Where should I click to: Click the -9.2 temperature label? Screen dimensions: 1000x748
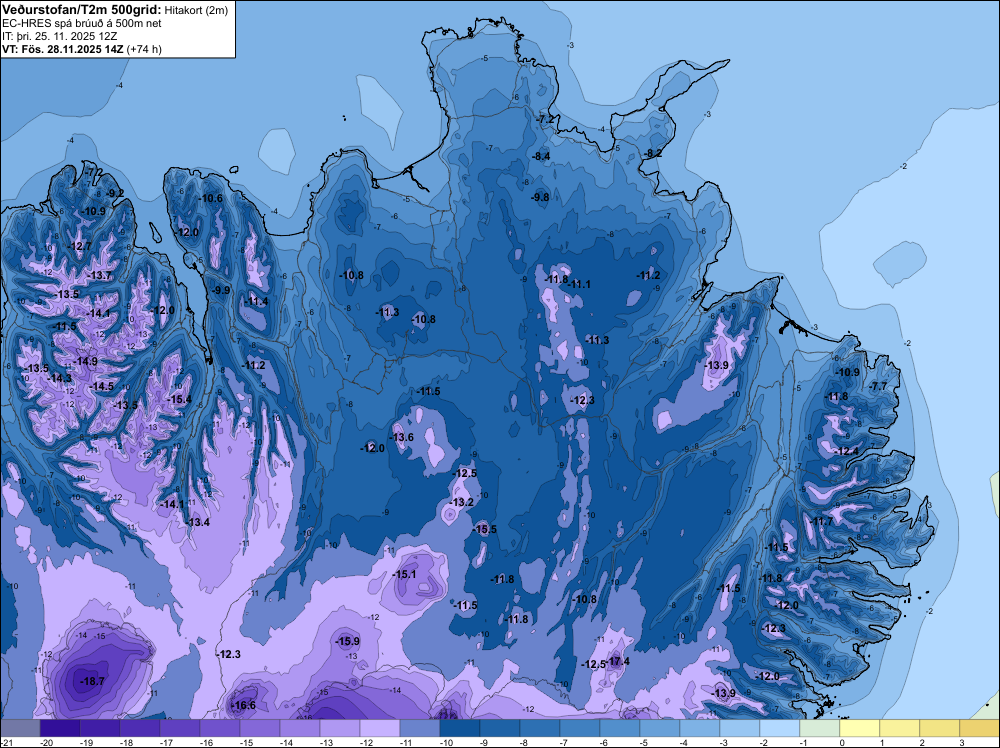114,193
